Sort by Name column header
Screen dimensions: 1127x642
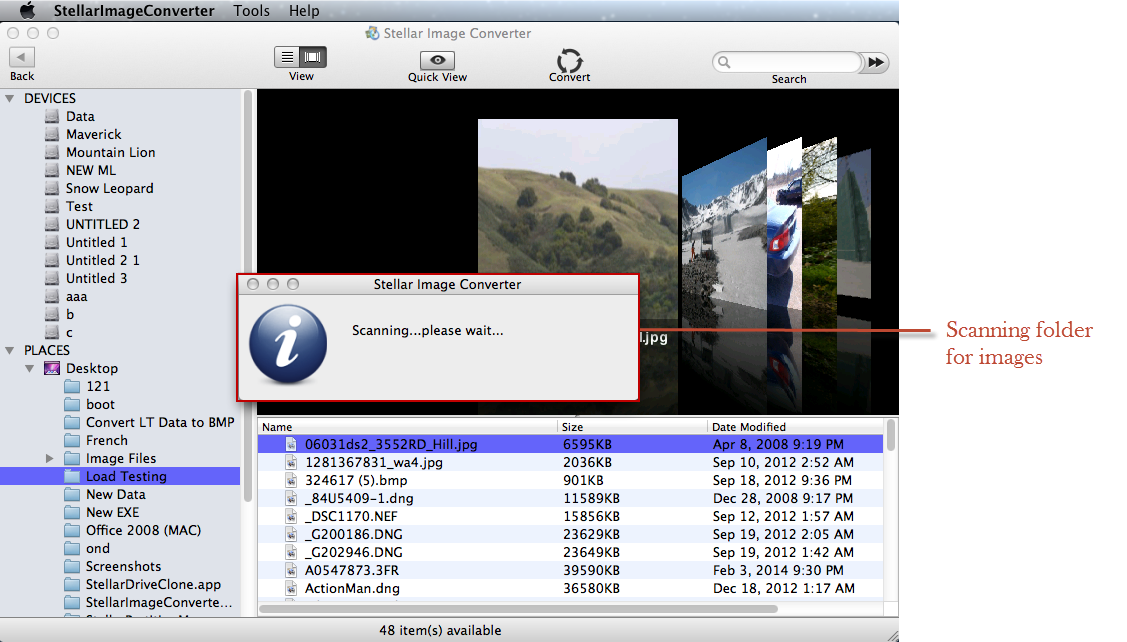coord(407,427)
